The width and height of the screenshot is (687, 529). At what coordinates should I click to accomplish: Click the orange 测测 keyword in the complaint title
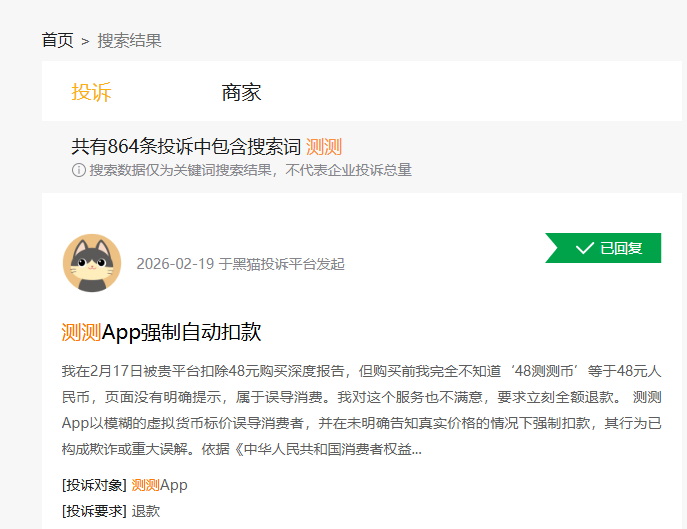[x=81, y=332]
